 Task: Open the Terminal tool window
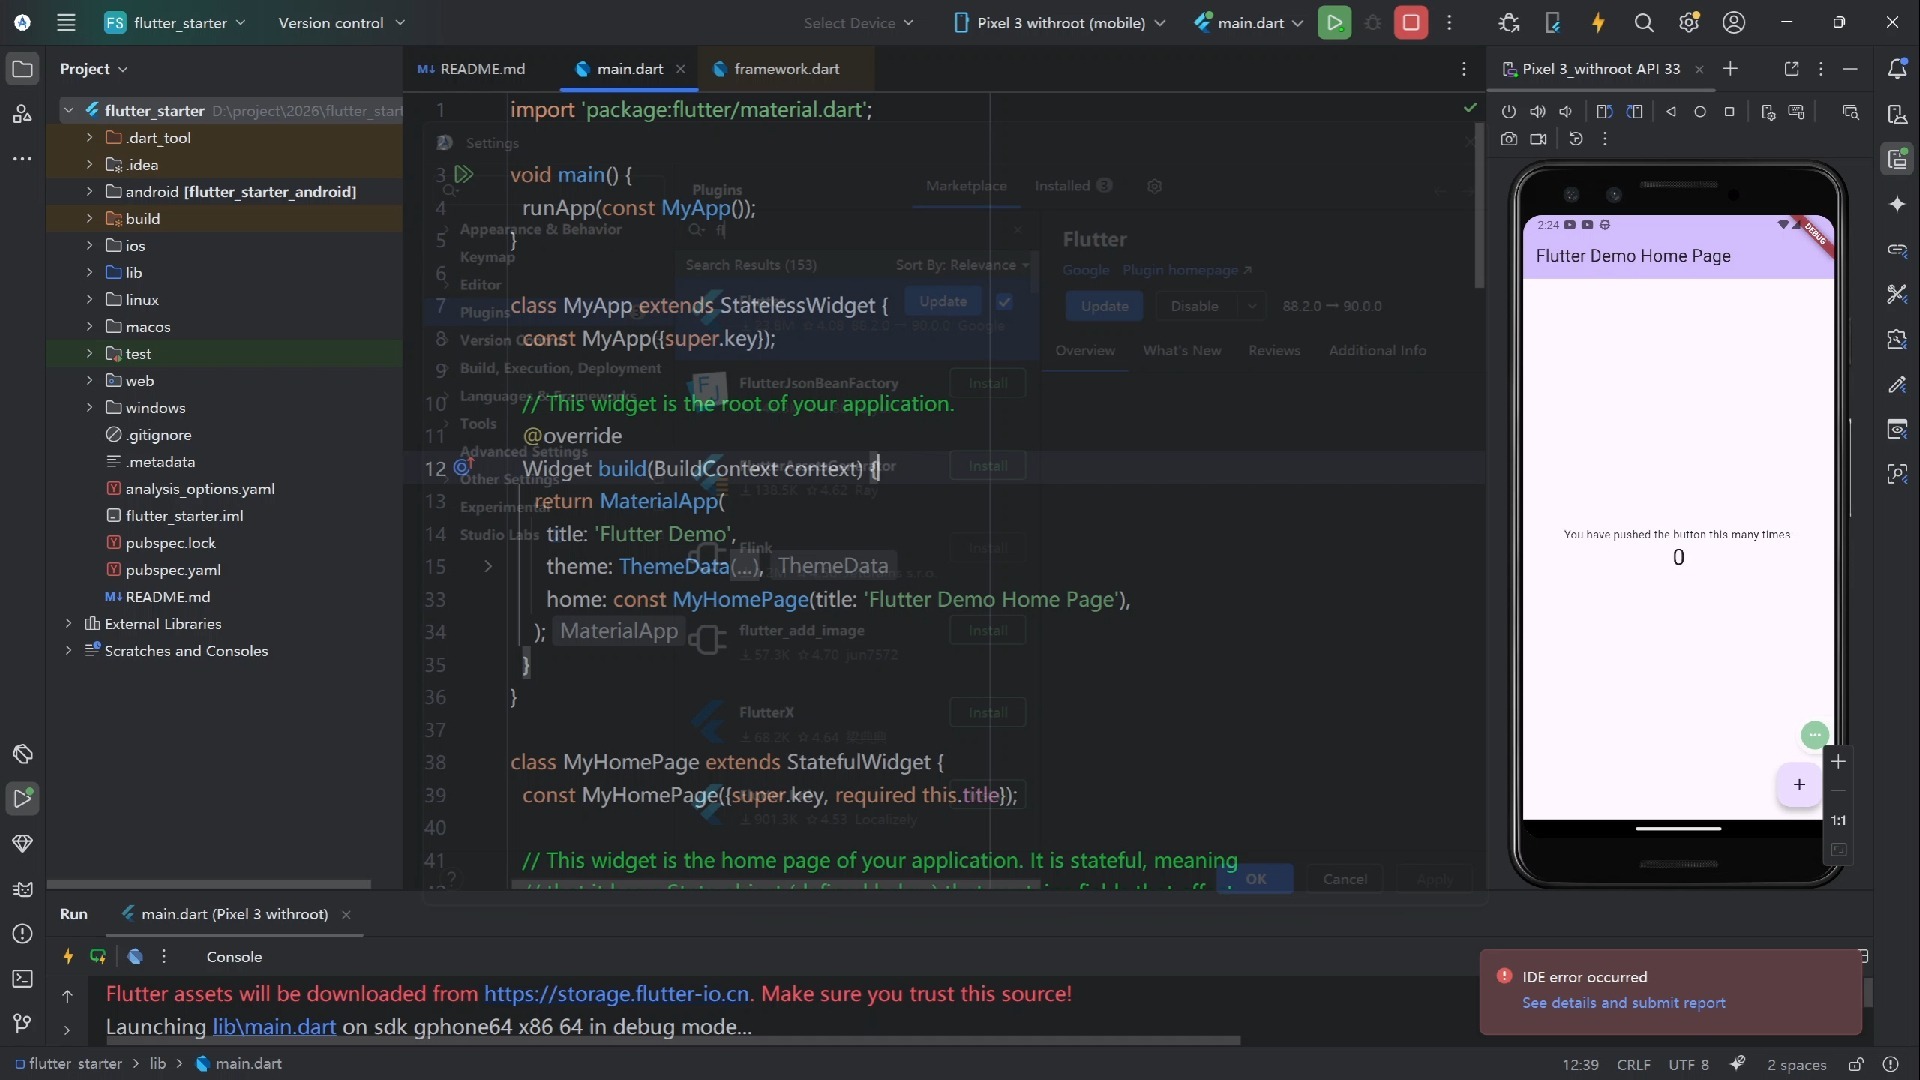pyautogui.click(x=22, y=979)
